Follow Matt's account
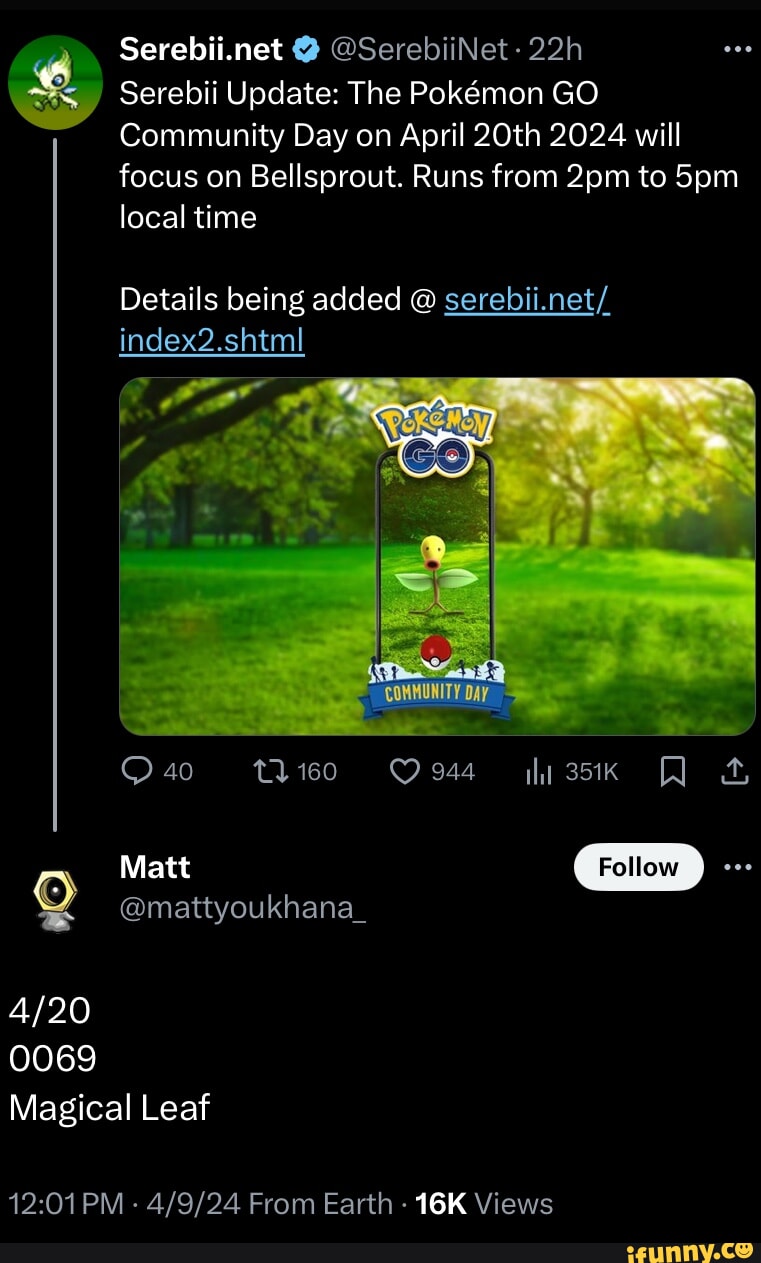761x1263 pixels. [638, 867]
